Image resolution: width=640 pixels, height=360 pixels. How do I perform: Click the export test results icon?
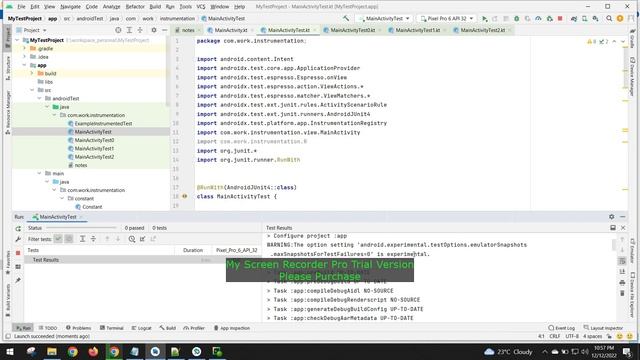[153, 239]
